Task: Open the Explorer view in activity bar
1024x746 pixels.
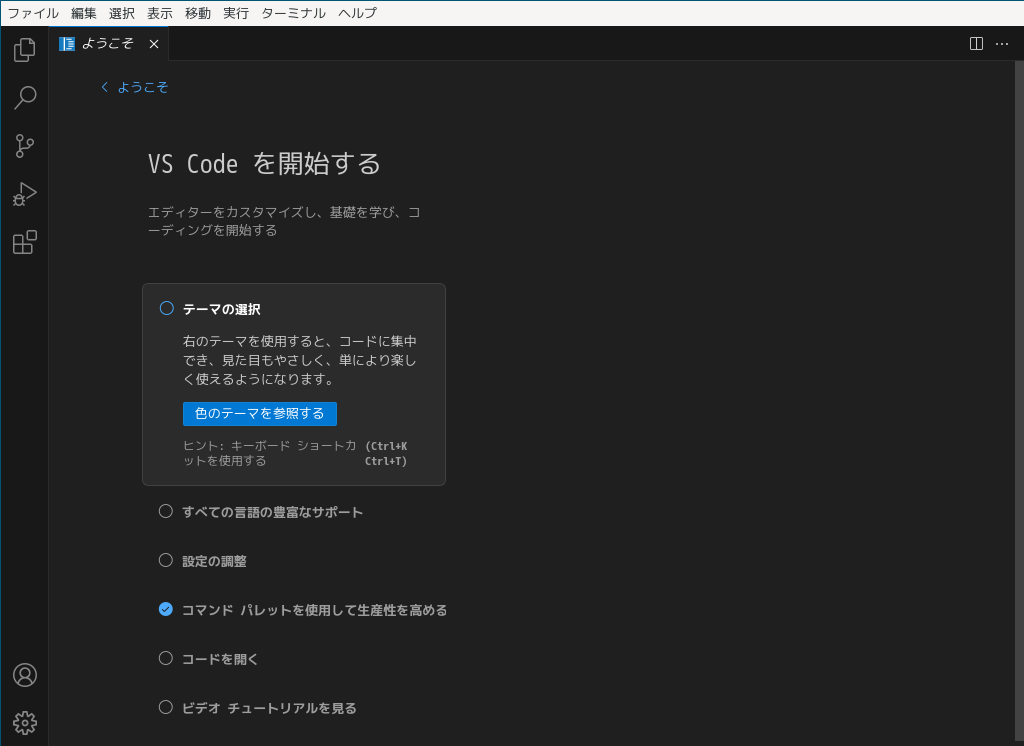Action: (x=25, y=50)
